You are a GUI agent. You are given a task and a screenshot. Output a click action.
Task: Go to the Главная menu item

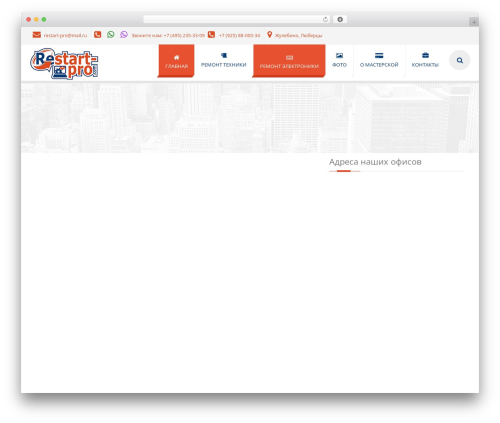coord(176,61)
